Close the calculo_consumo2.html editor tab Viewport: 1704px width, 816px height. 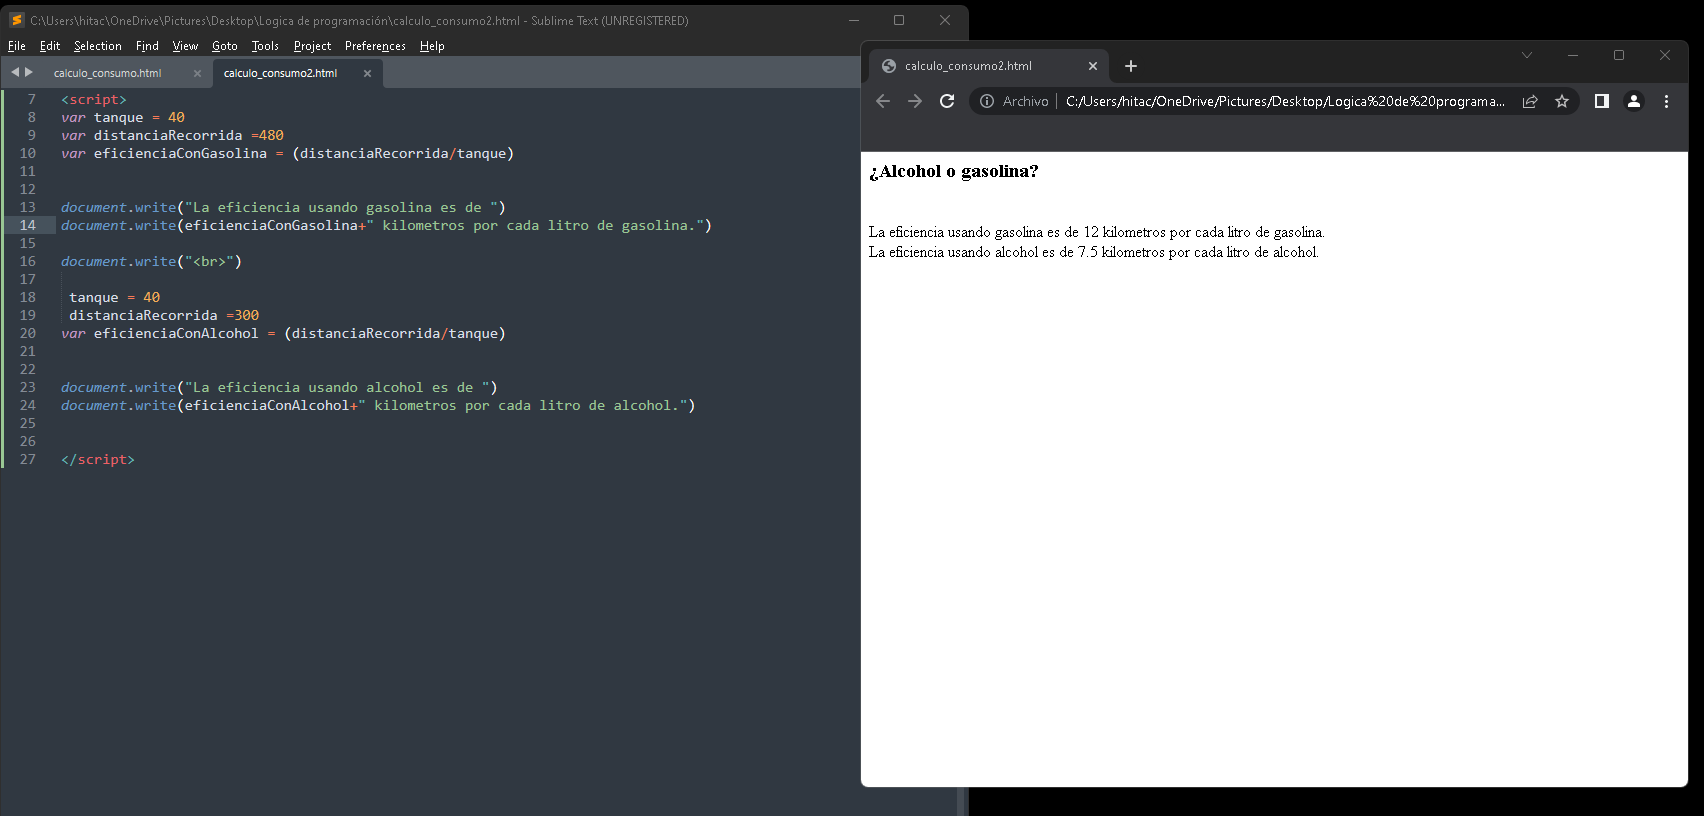tap(367, 73)
